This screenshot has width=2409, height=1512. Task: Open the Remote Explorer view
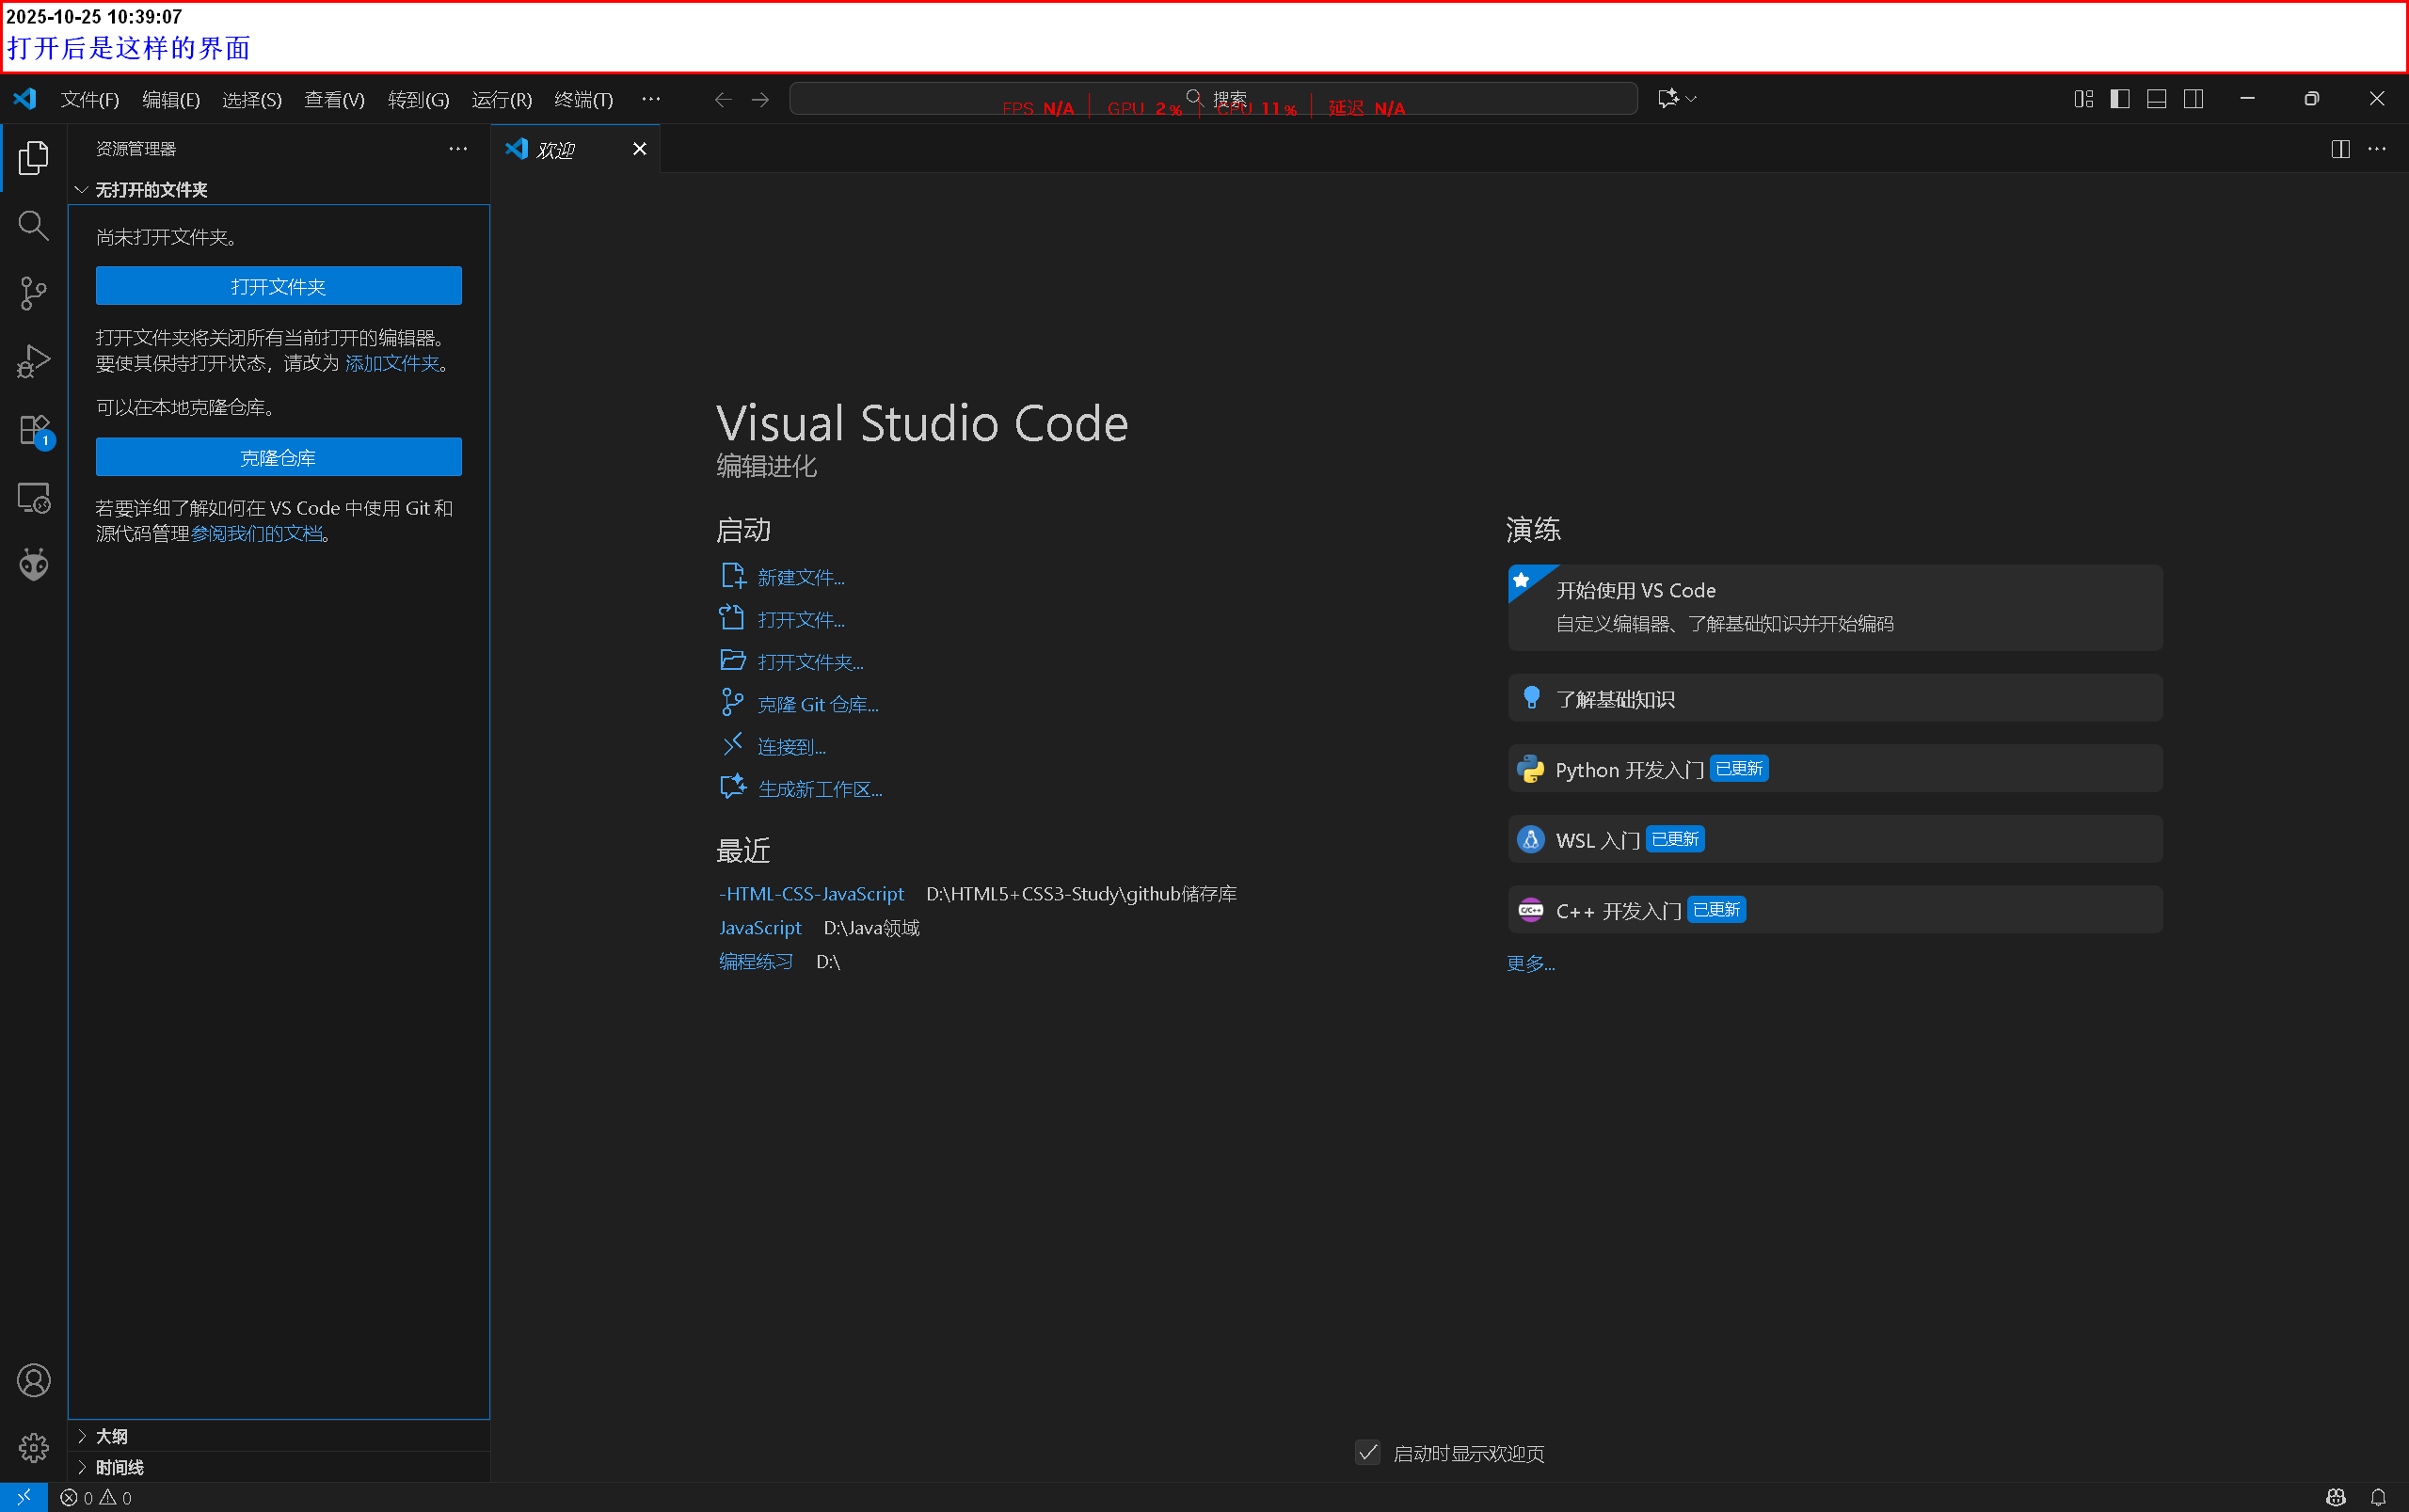(33, 498)
